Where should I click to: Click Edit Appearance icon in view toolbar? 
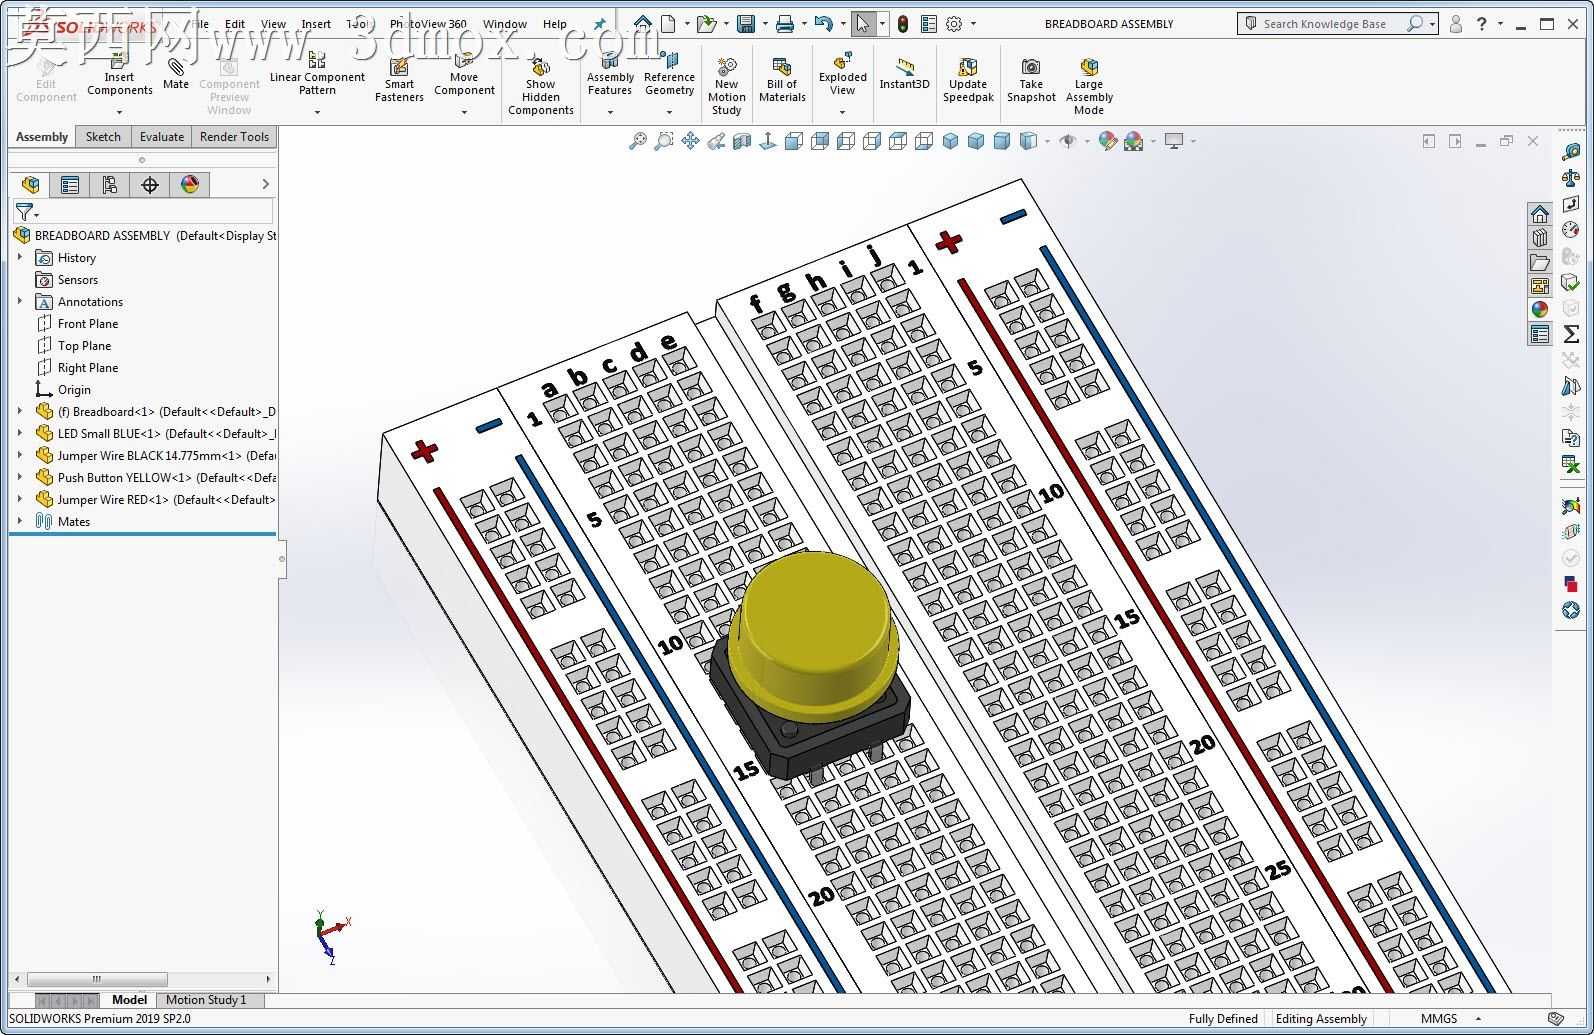point(1107,141)
